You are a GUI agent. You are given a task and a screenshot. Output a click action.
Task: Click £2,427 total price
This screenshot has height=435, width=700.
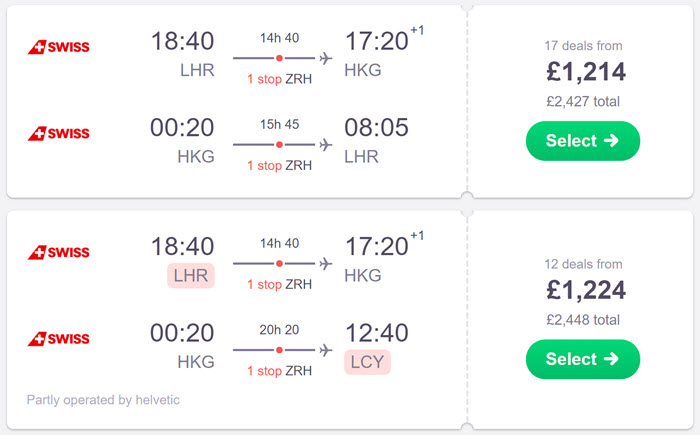(583, 101)
